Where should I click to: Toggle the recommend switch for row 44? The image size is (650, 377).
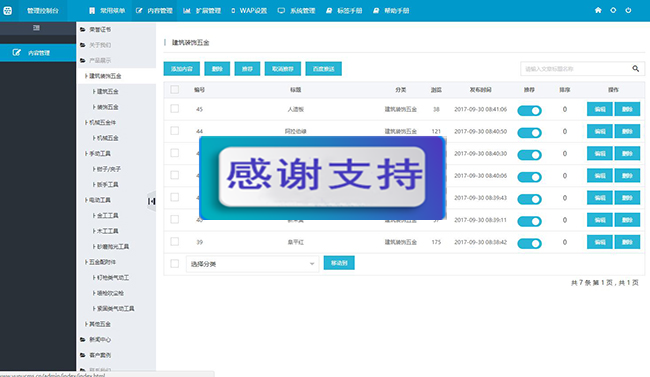click(529, 133)
